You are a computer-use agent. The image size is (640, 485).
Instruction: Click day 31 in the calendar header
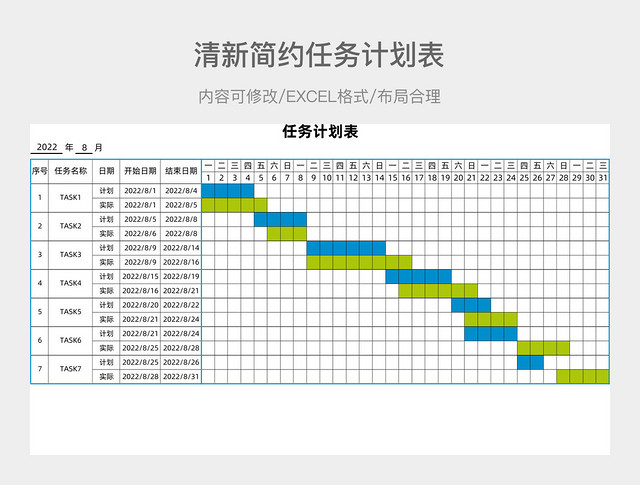tap(603, 178)
